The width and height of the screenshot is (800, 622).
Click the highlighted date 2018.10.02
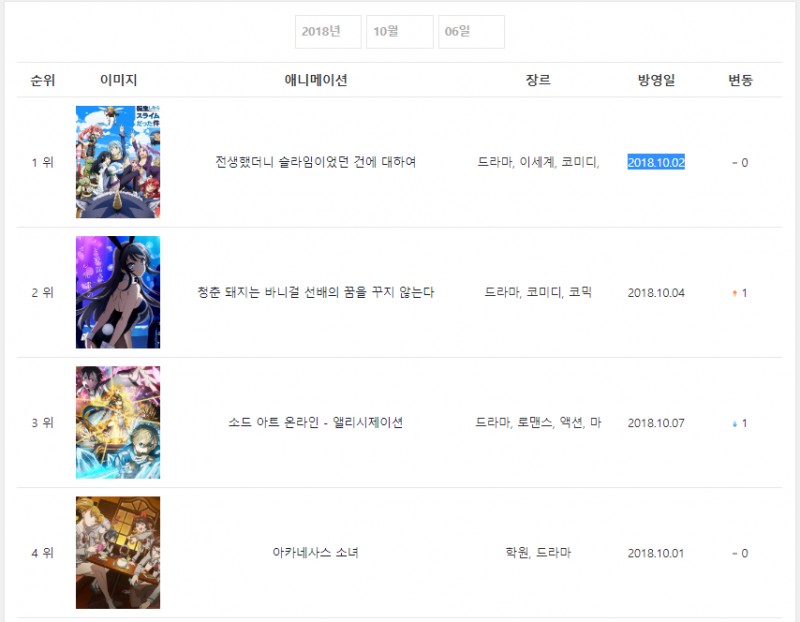(x=656, y=162)
